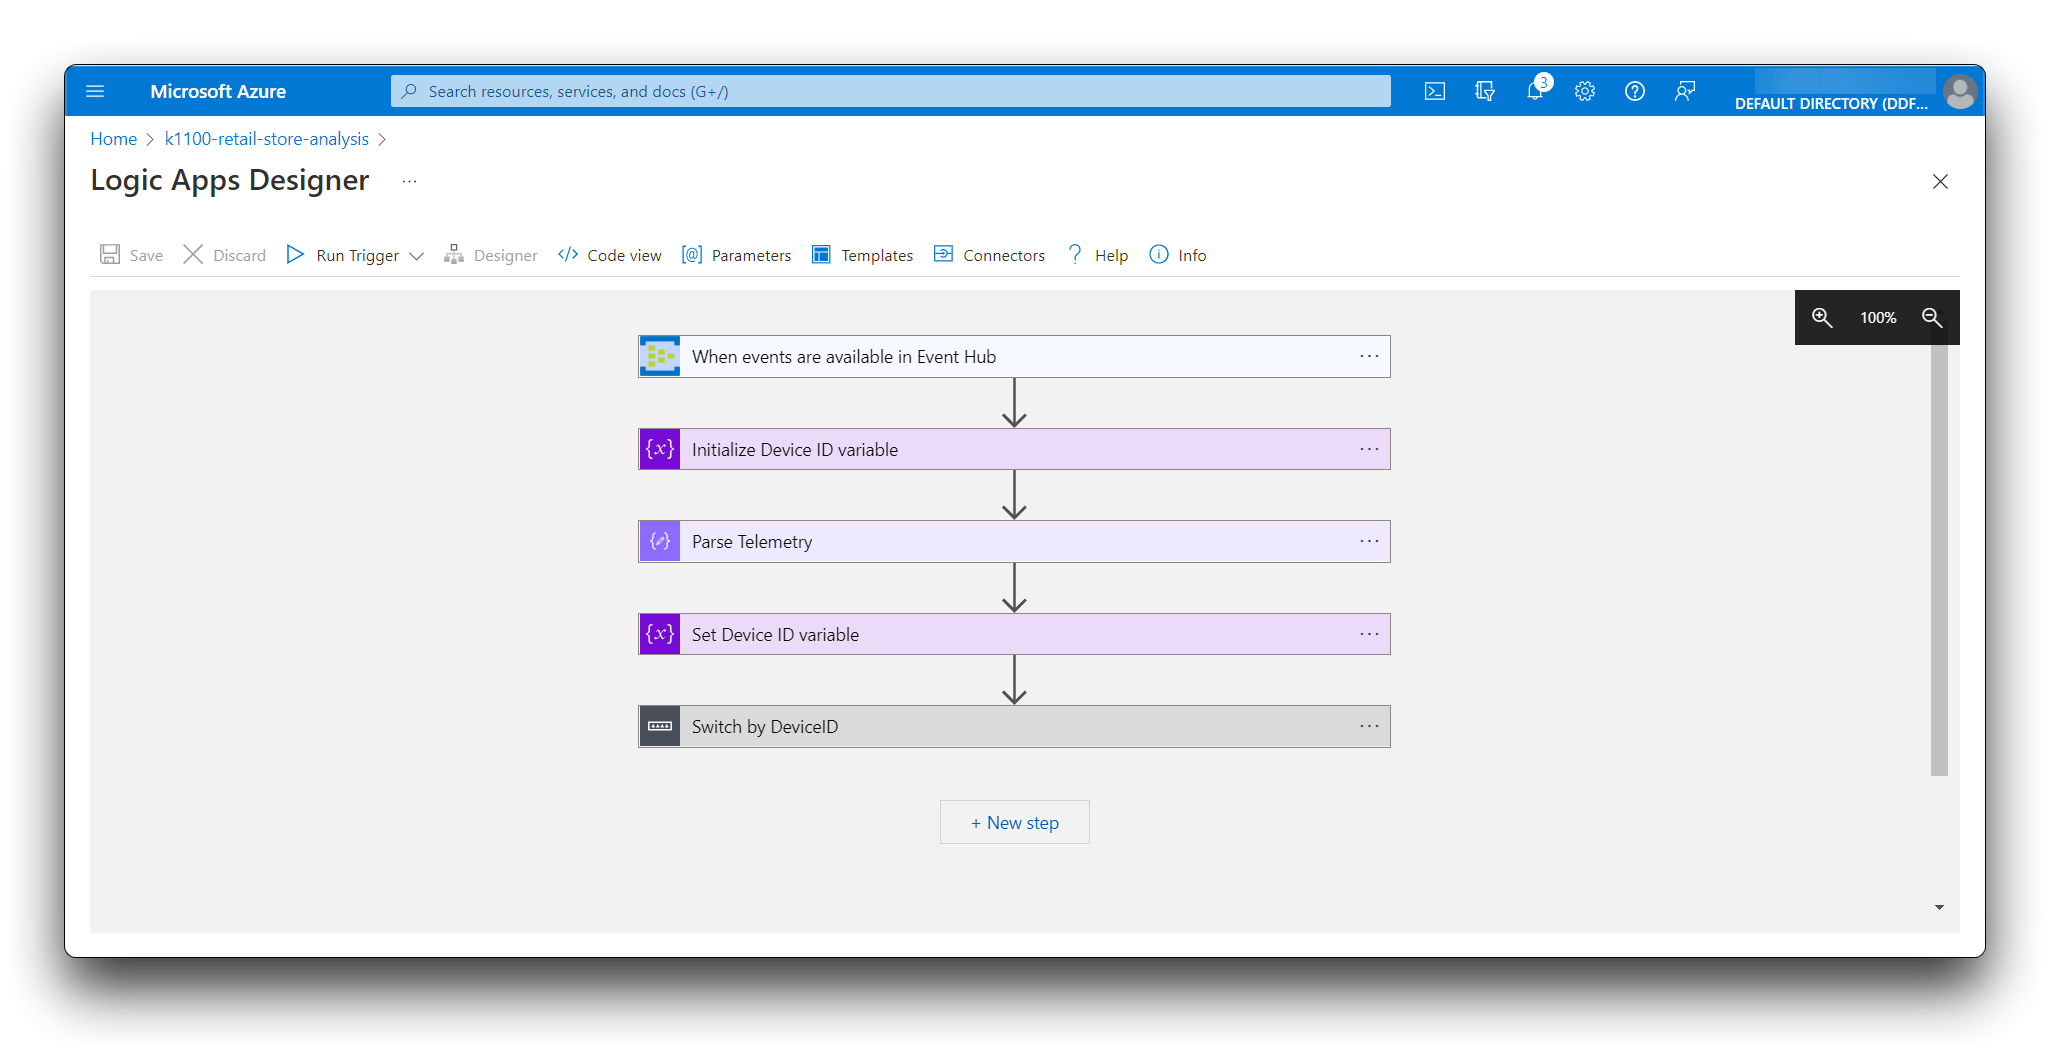Click the vertical scrollbar of the canvas
This screenshot has width=2050, height=1054.
(x=1939, y=560)
